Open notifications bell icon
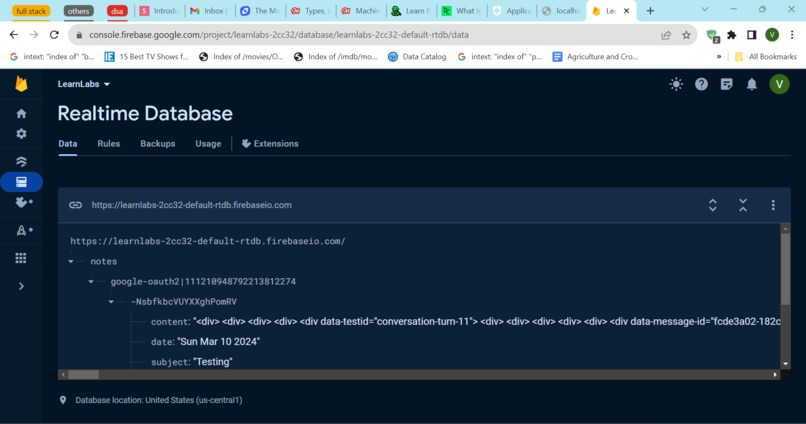Viewport: 806px width, 424px height. pyautogui.click(x=752, y=84)
